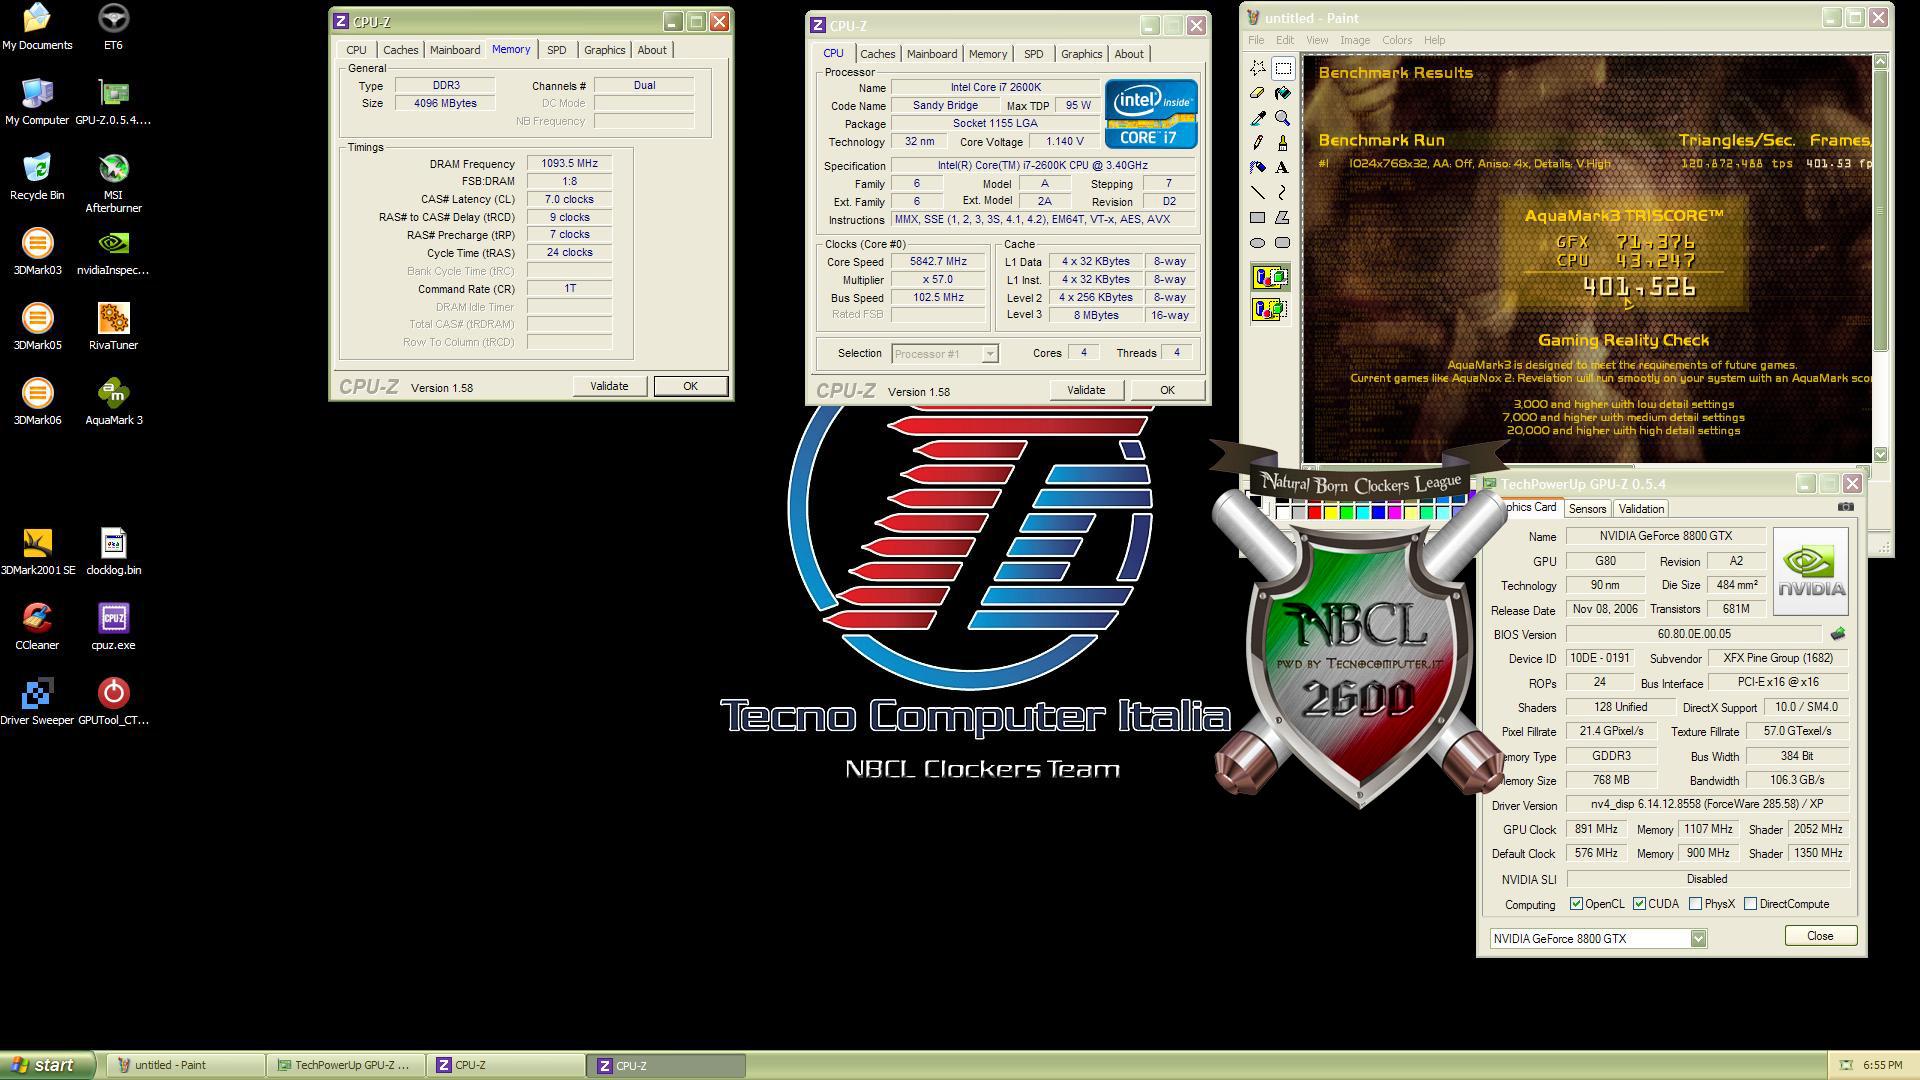Screen dimensions: 1920x1080
Task: Choose the Rectangle shape tool
Action: (x=1258, y=218)
